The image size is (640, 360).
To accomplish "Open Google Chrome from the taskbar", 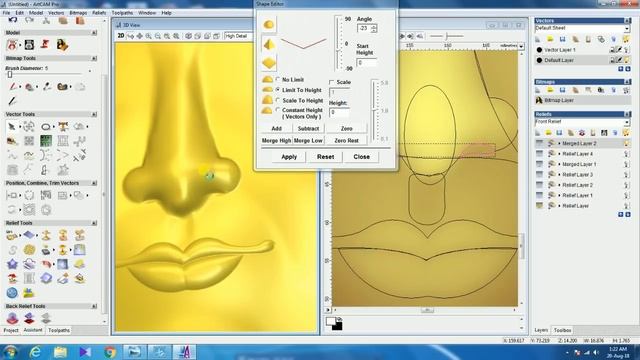I will coord(110,352).
